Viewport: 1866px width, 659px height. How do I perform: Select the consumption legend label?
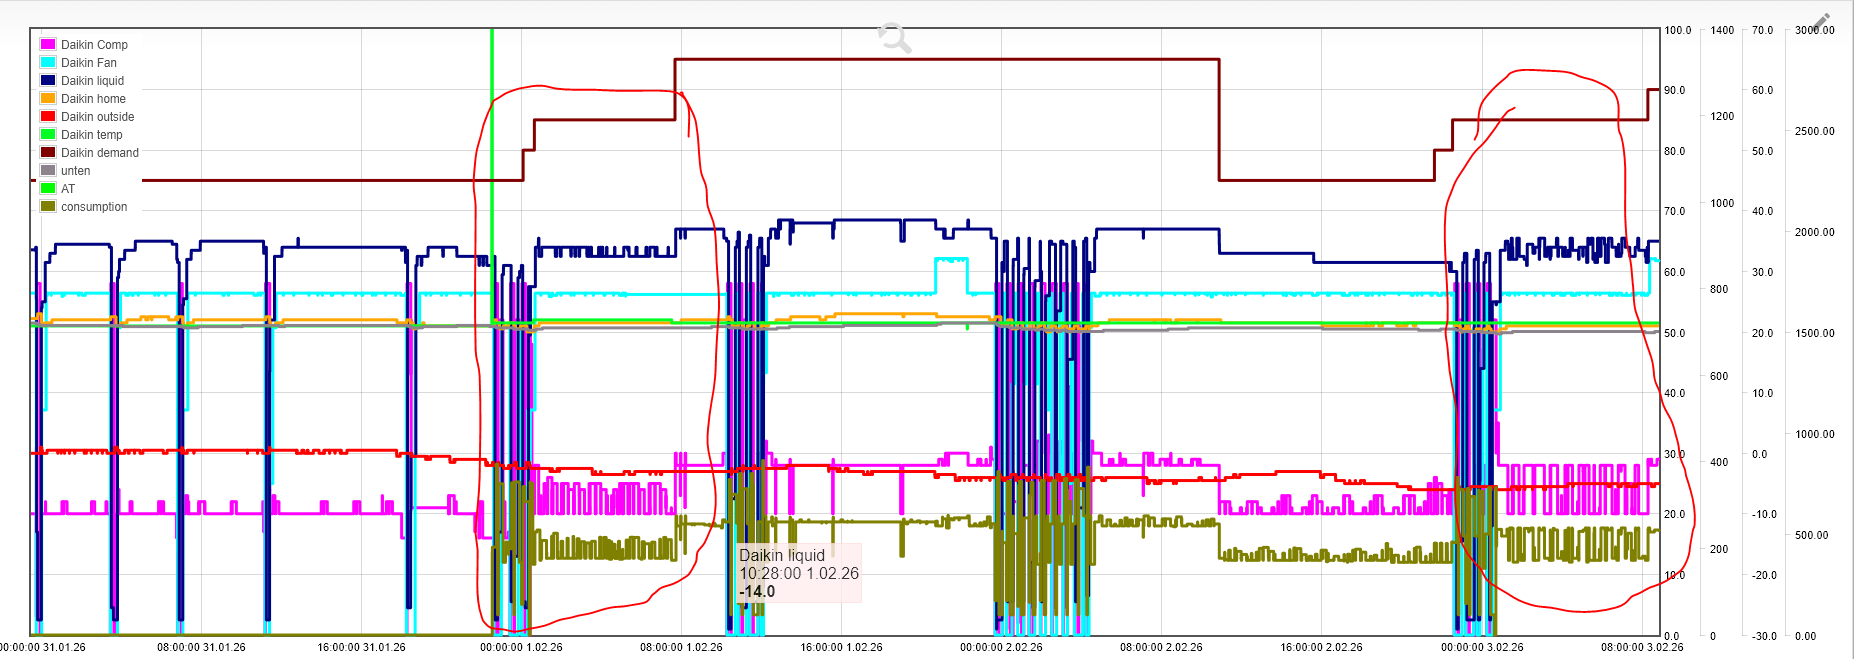[x=94, y=207]
